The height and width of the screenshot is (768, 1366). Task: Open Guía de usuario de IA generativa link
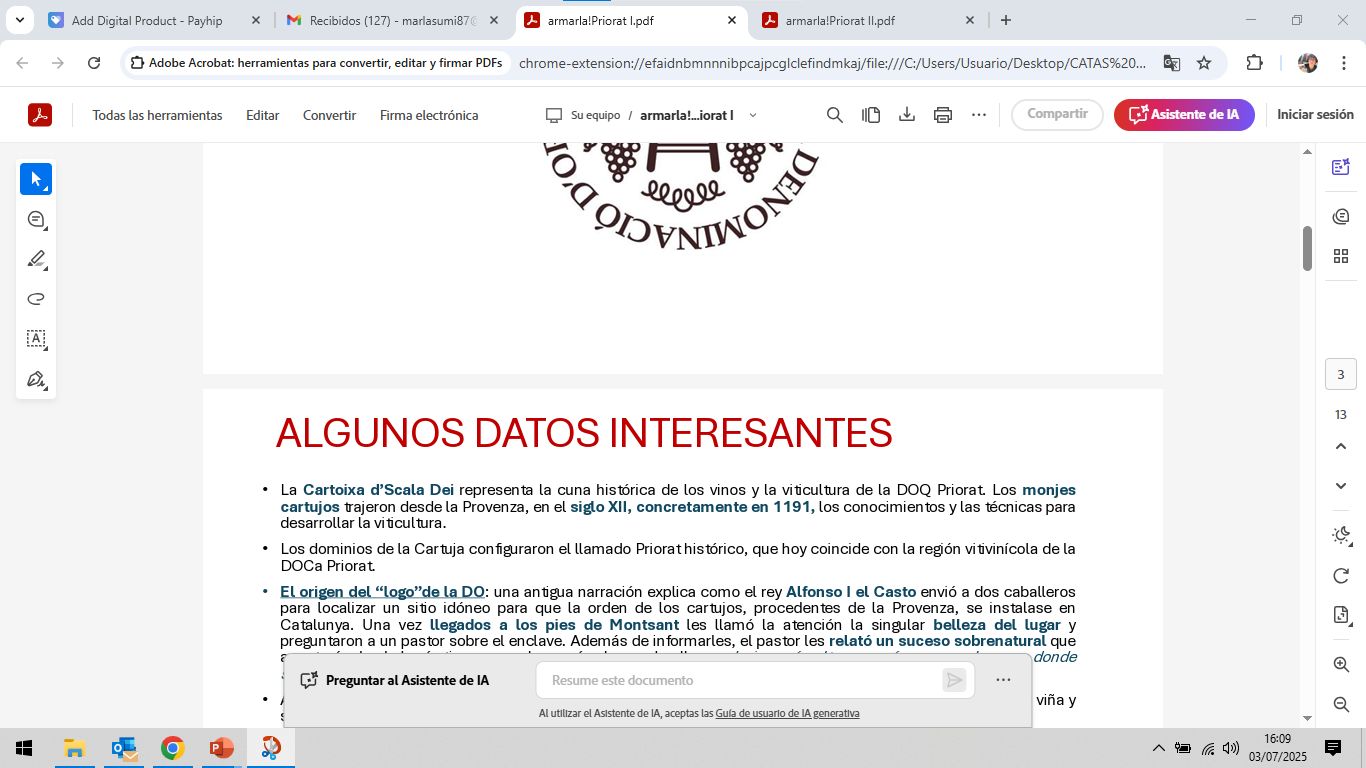pyautogui.click(x=788, y=713)
